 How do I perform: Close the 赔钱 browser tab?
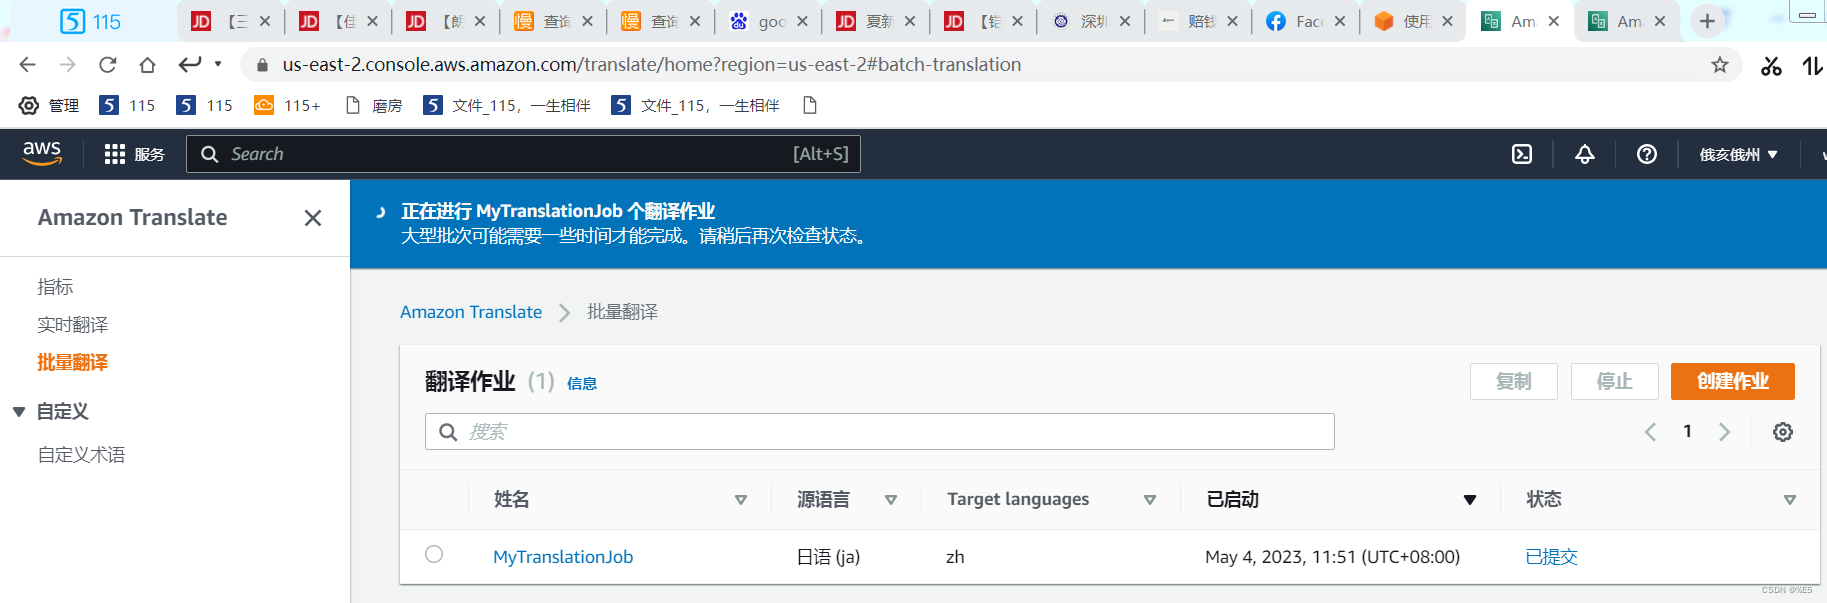pos(1232,21)
